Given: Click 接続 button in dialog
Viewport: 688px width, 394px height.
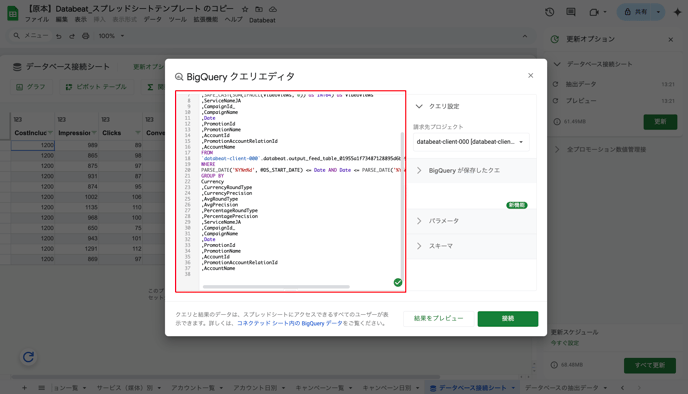Looking at the screenshot, I should pyautogui.click(x=508, y=319).
